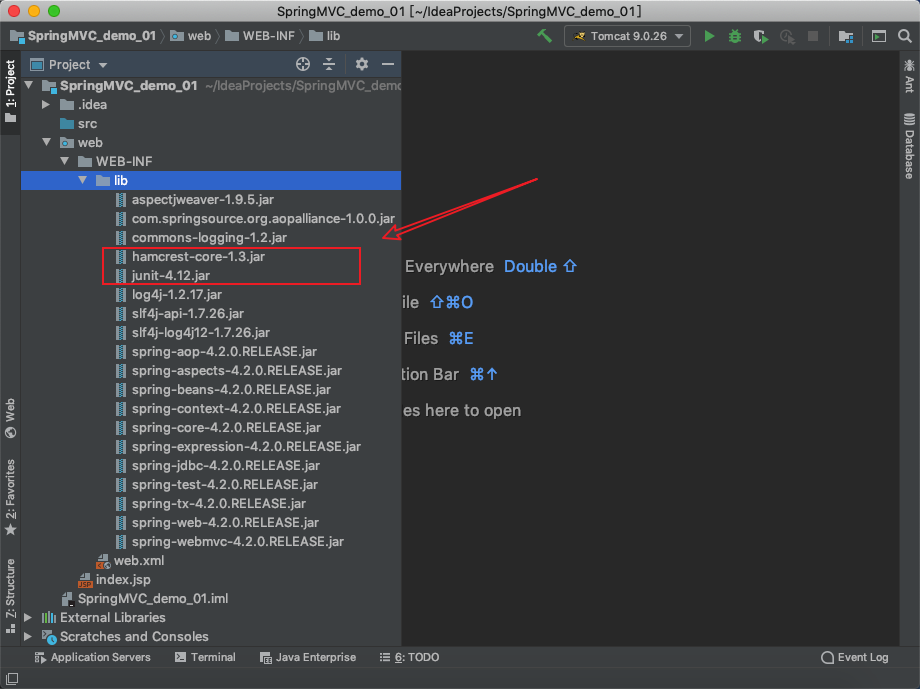Viewport: 920px width, 689px height.
Task: Click the lib breadcrumb in navigation bar
Action: pyautogui.click(x=325, y=36)
